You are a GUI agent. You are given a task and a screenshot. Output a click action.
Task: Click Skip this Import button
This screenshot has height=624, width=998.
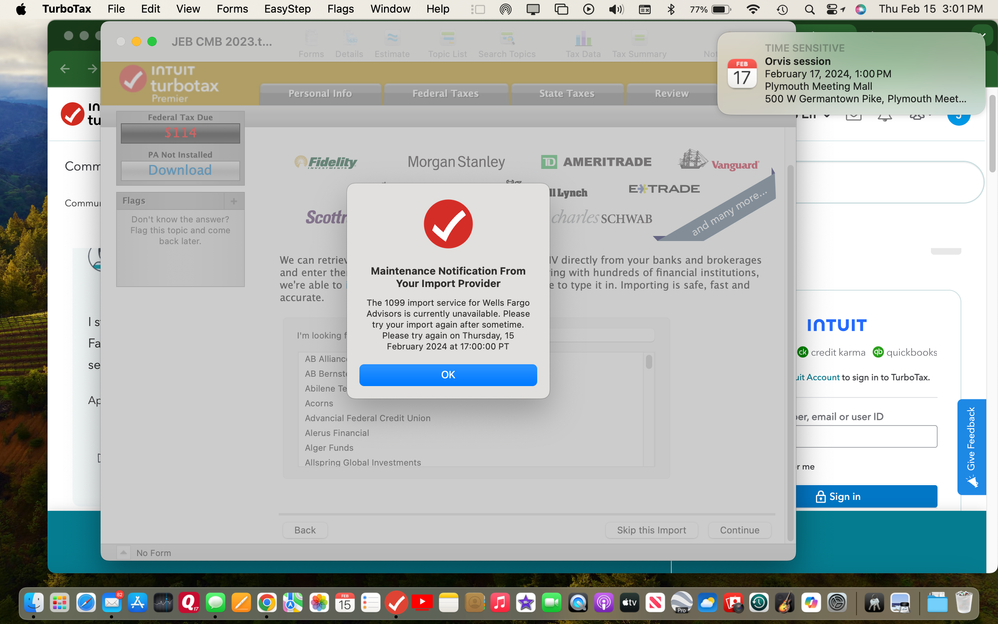pos(651,530)
